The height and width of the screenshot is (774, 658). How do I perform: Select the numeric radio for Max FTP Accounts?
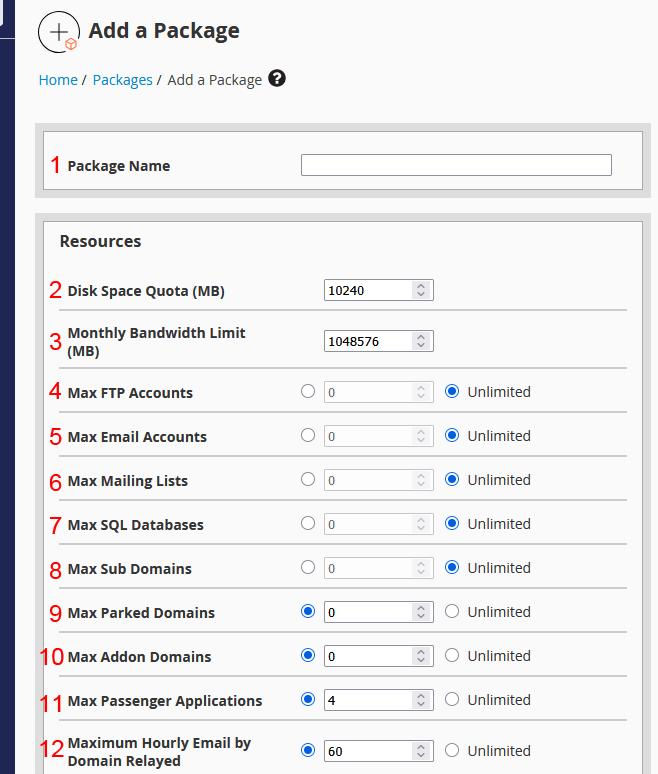tap(308, 392)
